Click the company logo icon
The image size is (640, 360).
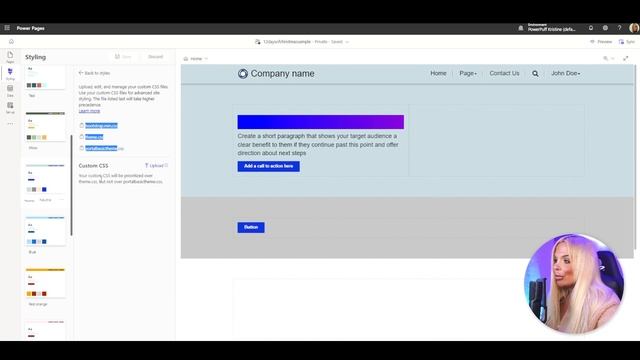[x=243, y=73]
